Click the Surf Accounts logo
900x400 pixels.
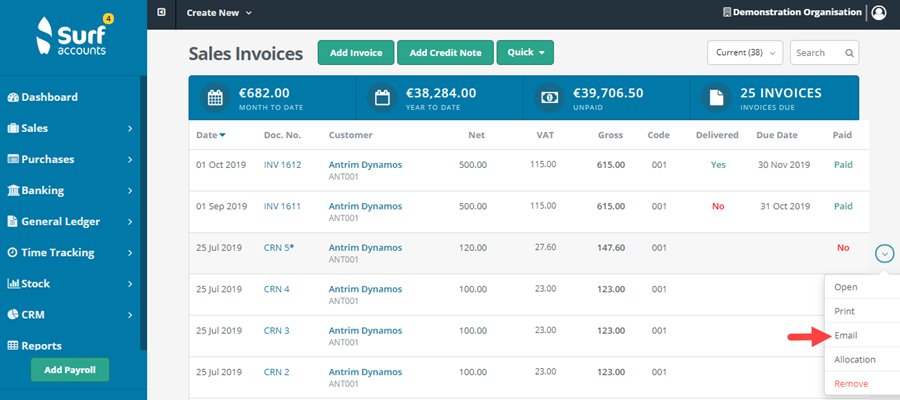point(72,37)
